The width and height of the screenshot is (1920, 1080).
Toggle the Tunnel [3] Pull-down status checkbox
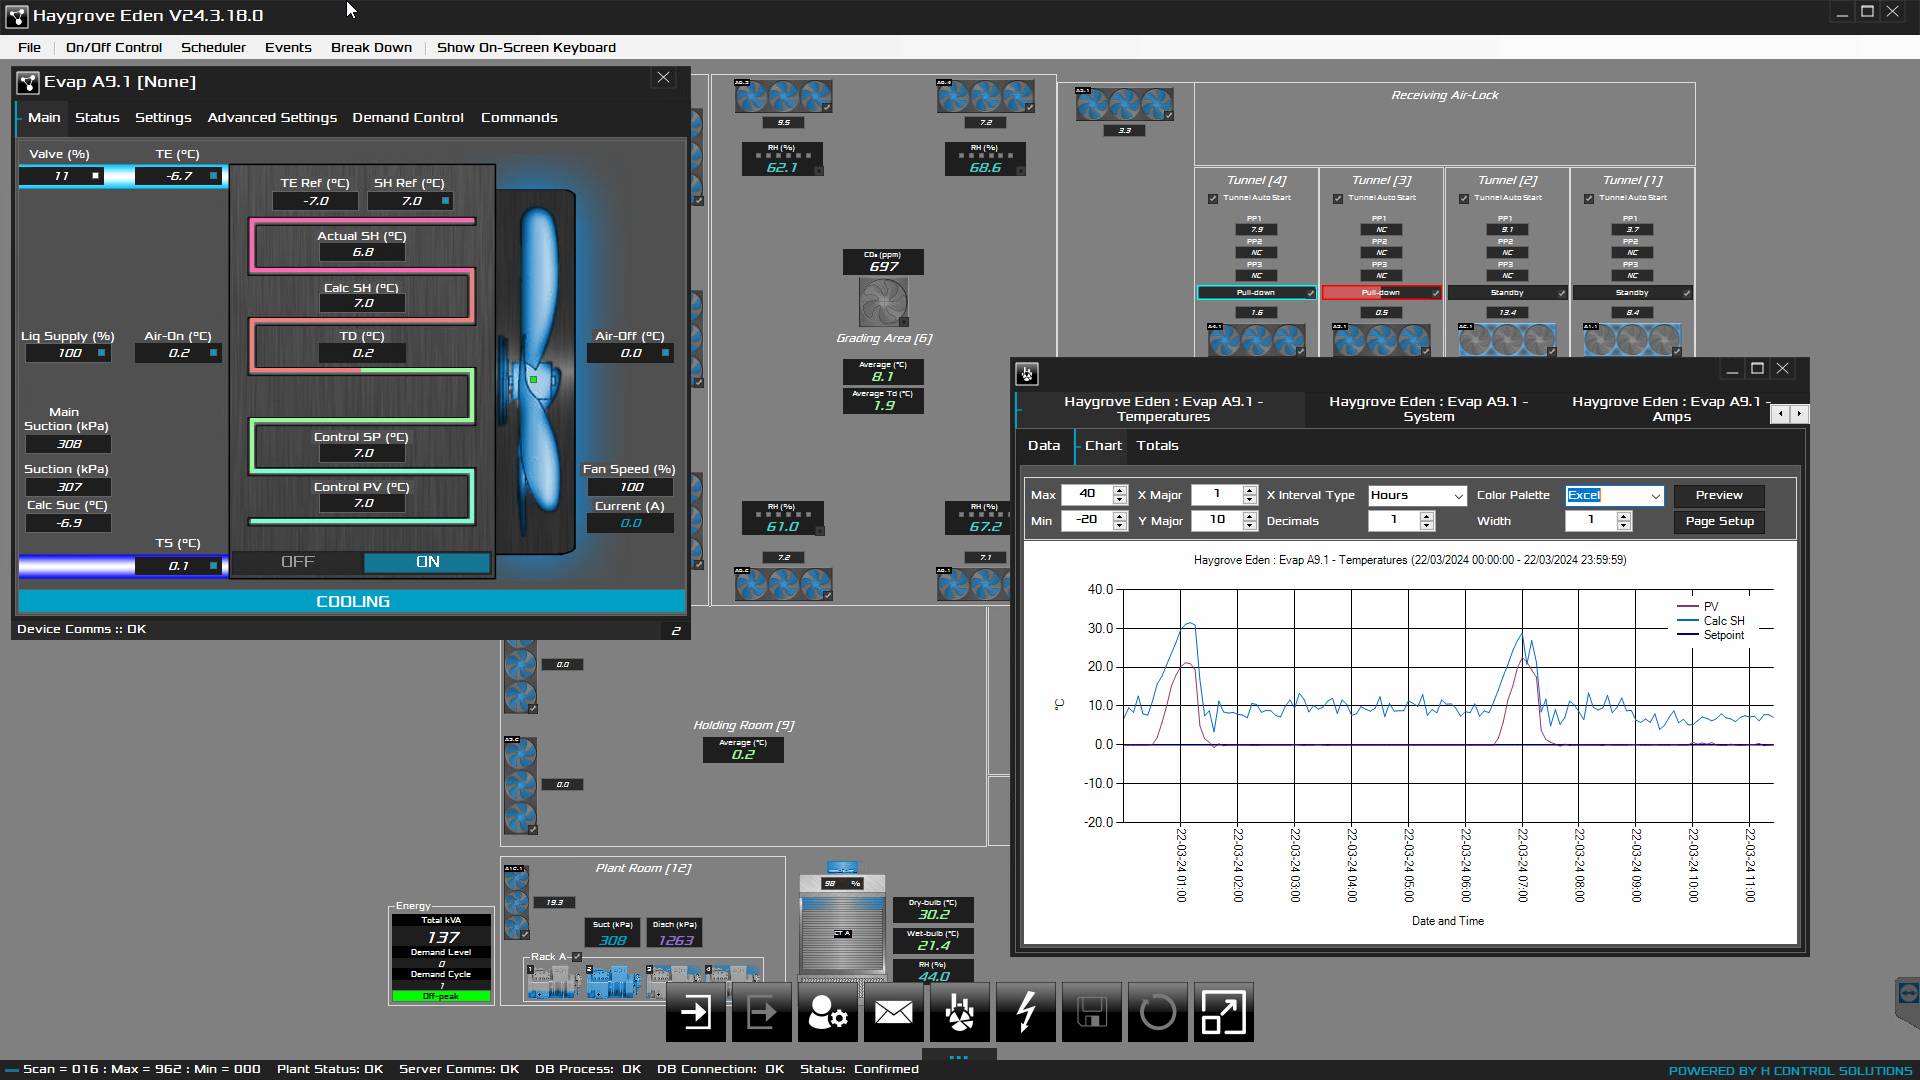coord(1436,293)
